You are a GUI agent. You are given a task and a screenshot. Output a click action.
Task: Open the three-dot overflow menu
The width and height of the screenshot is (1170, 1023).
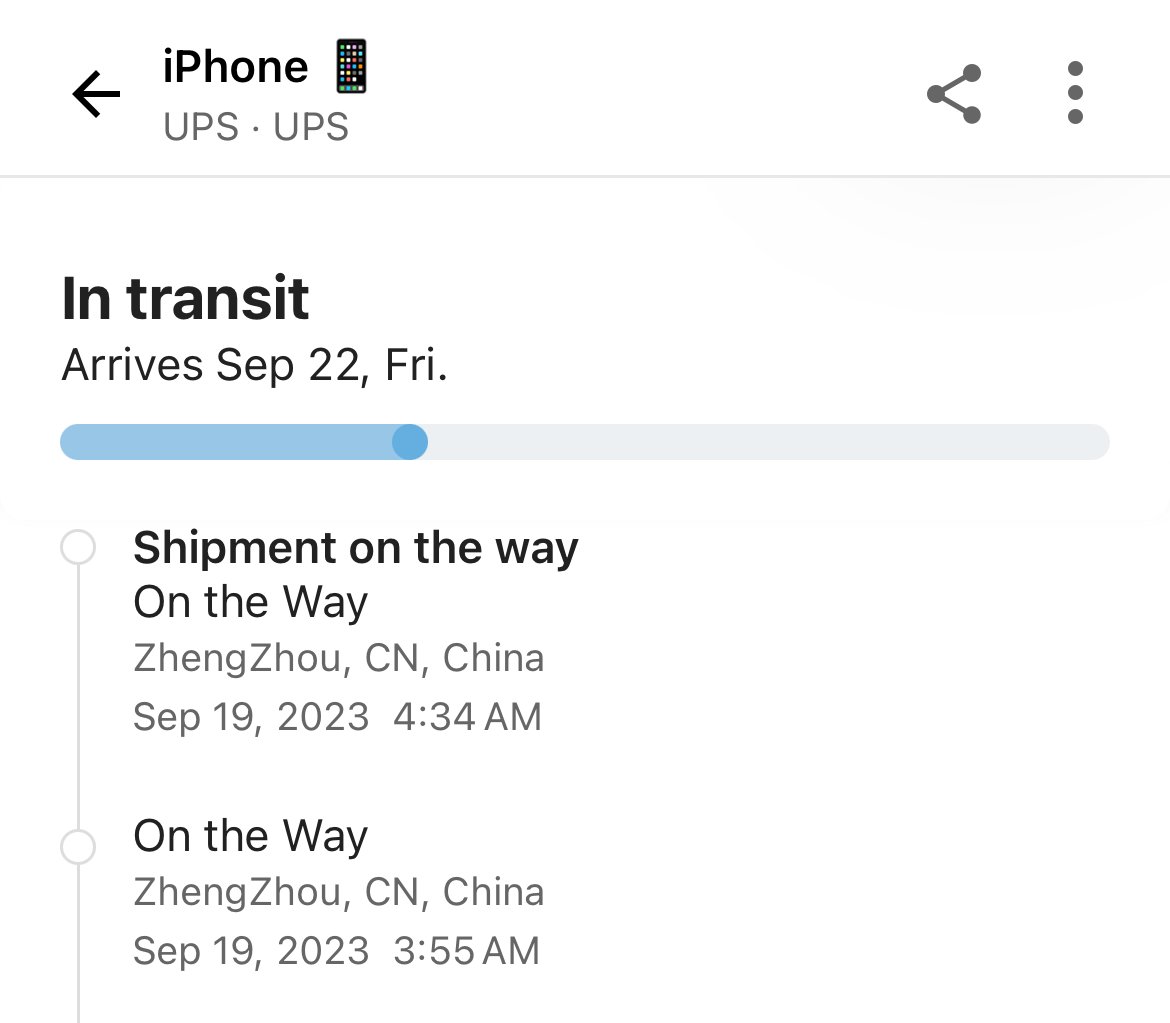(1075, 93)
